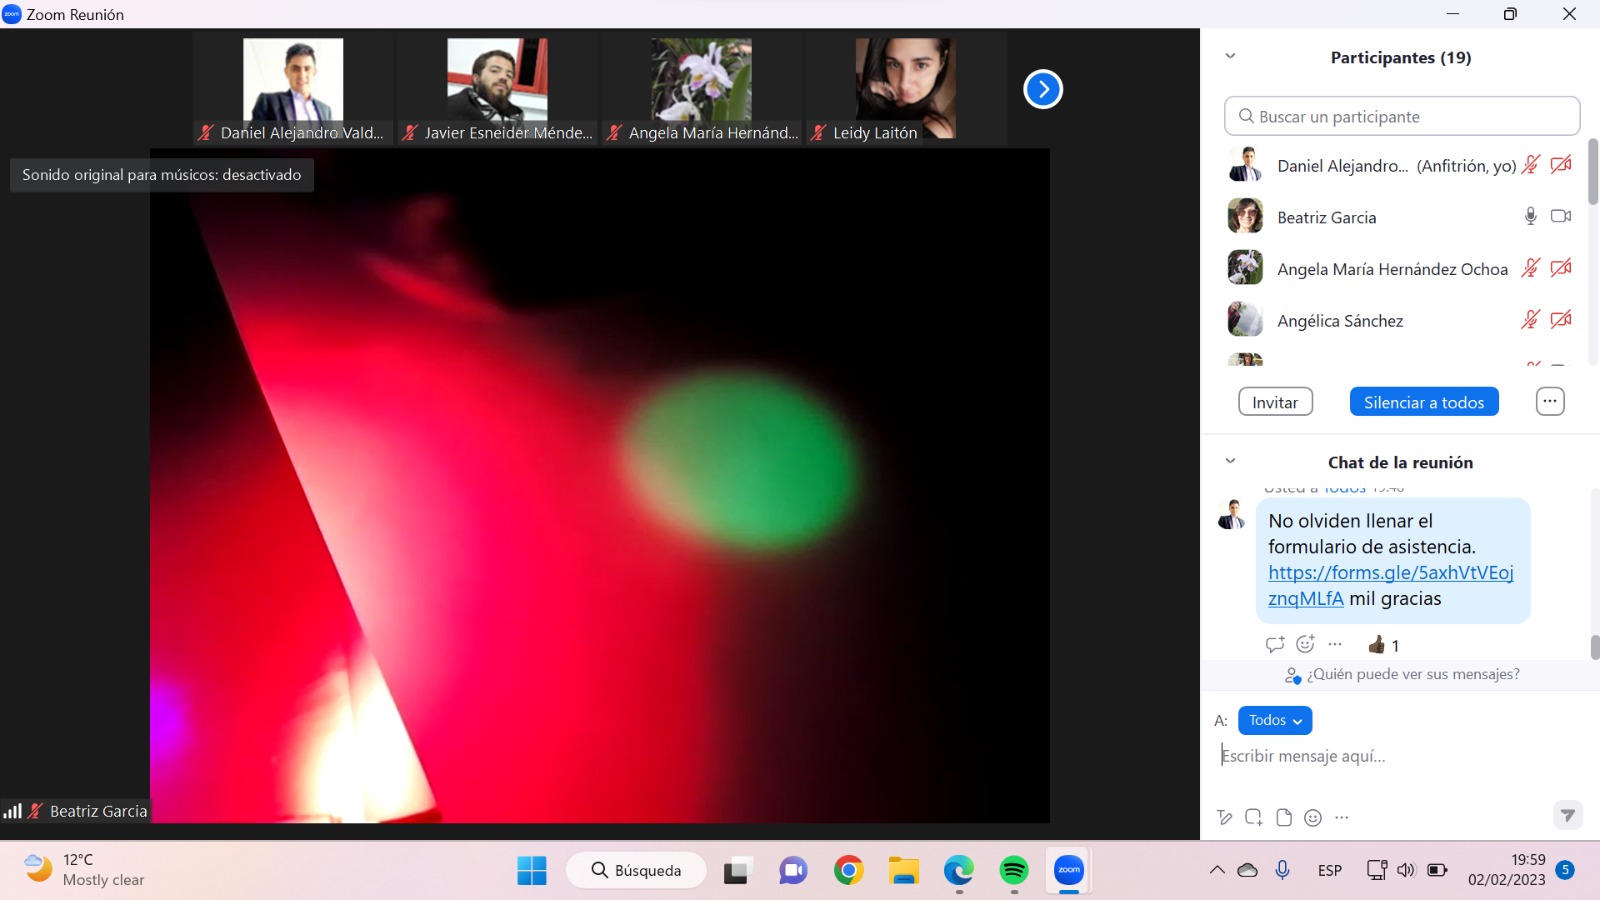Click Beatriz Garcia participant row avatar
Viewport: 1600px width, 900px height.
coord(1245,216)
